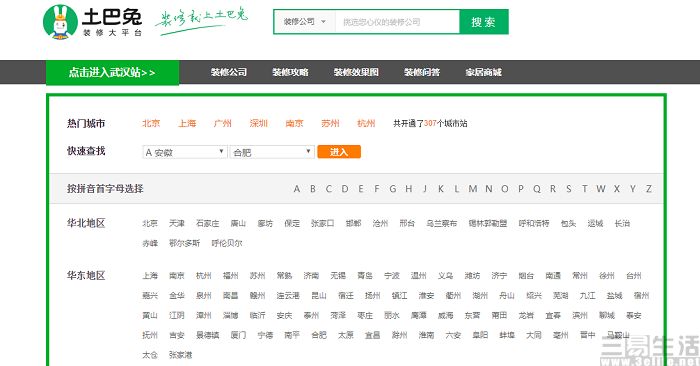
Task: Expand the city dropdown showing 合肥
Action: coord(272,152)
